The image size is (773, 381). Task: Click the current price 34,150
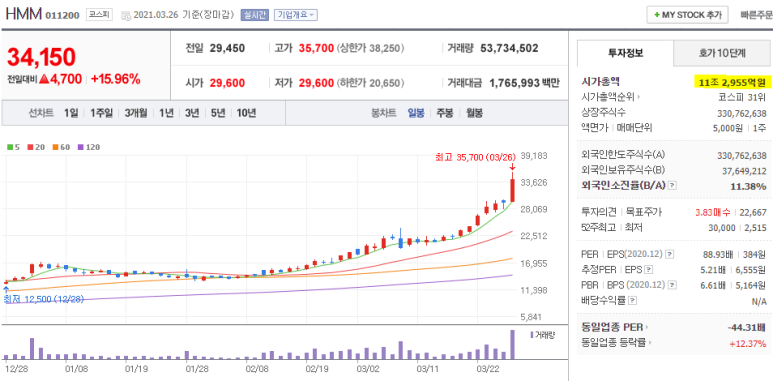point(41,57)
